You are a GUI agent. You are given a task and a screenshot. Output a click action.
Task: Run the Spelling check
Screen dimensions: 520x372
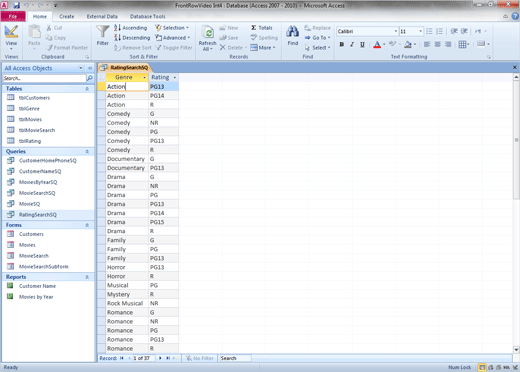click(264, 38)
